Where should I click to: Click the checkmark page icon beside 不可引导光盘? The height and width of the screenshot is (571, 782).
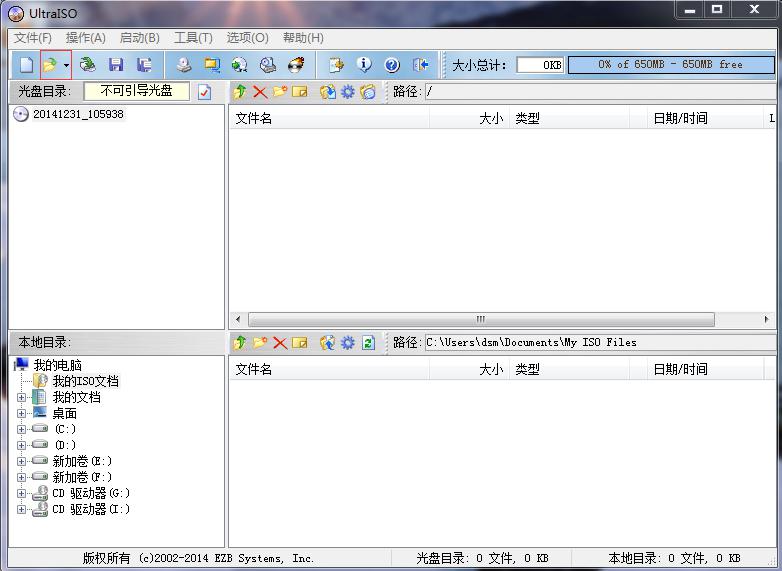click(204, 92)
